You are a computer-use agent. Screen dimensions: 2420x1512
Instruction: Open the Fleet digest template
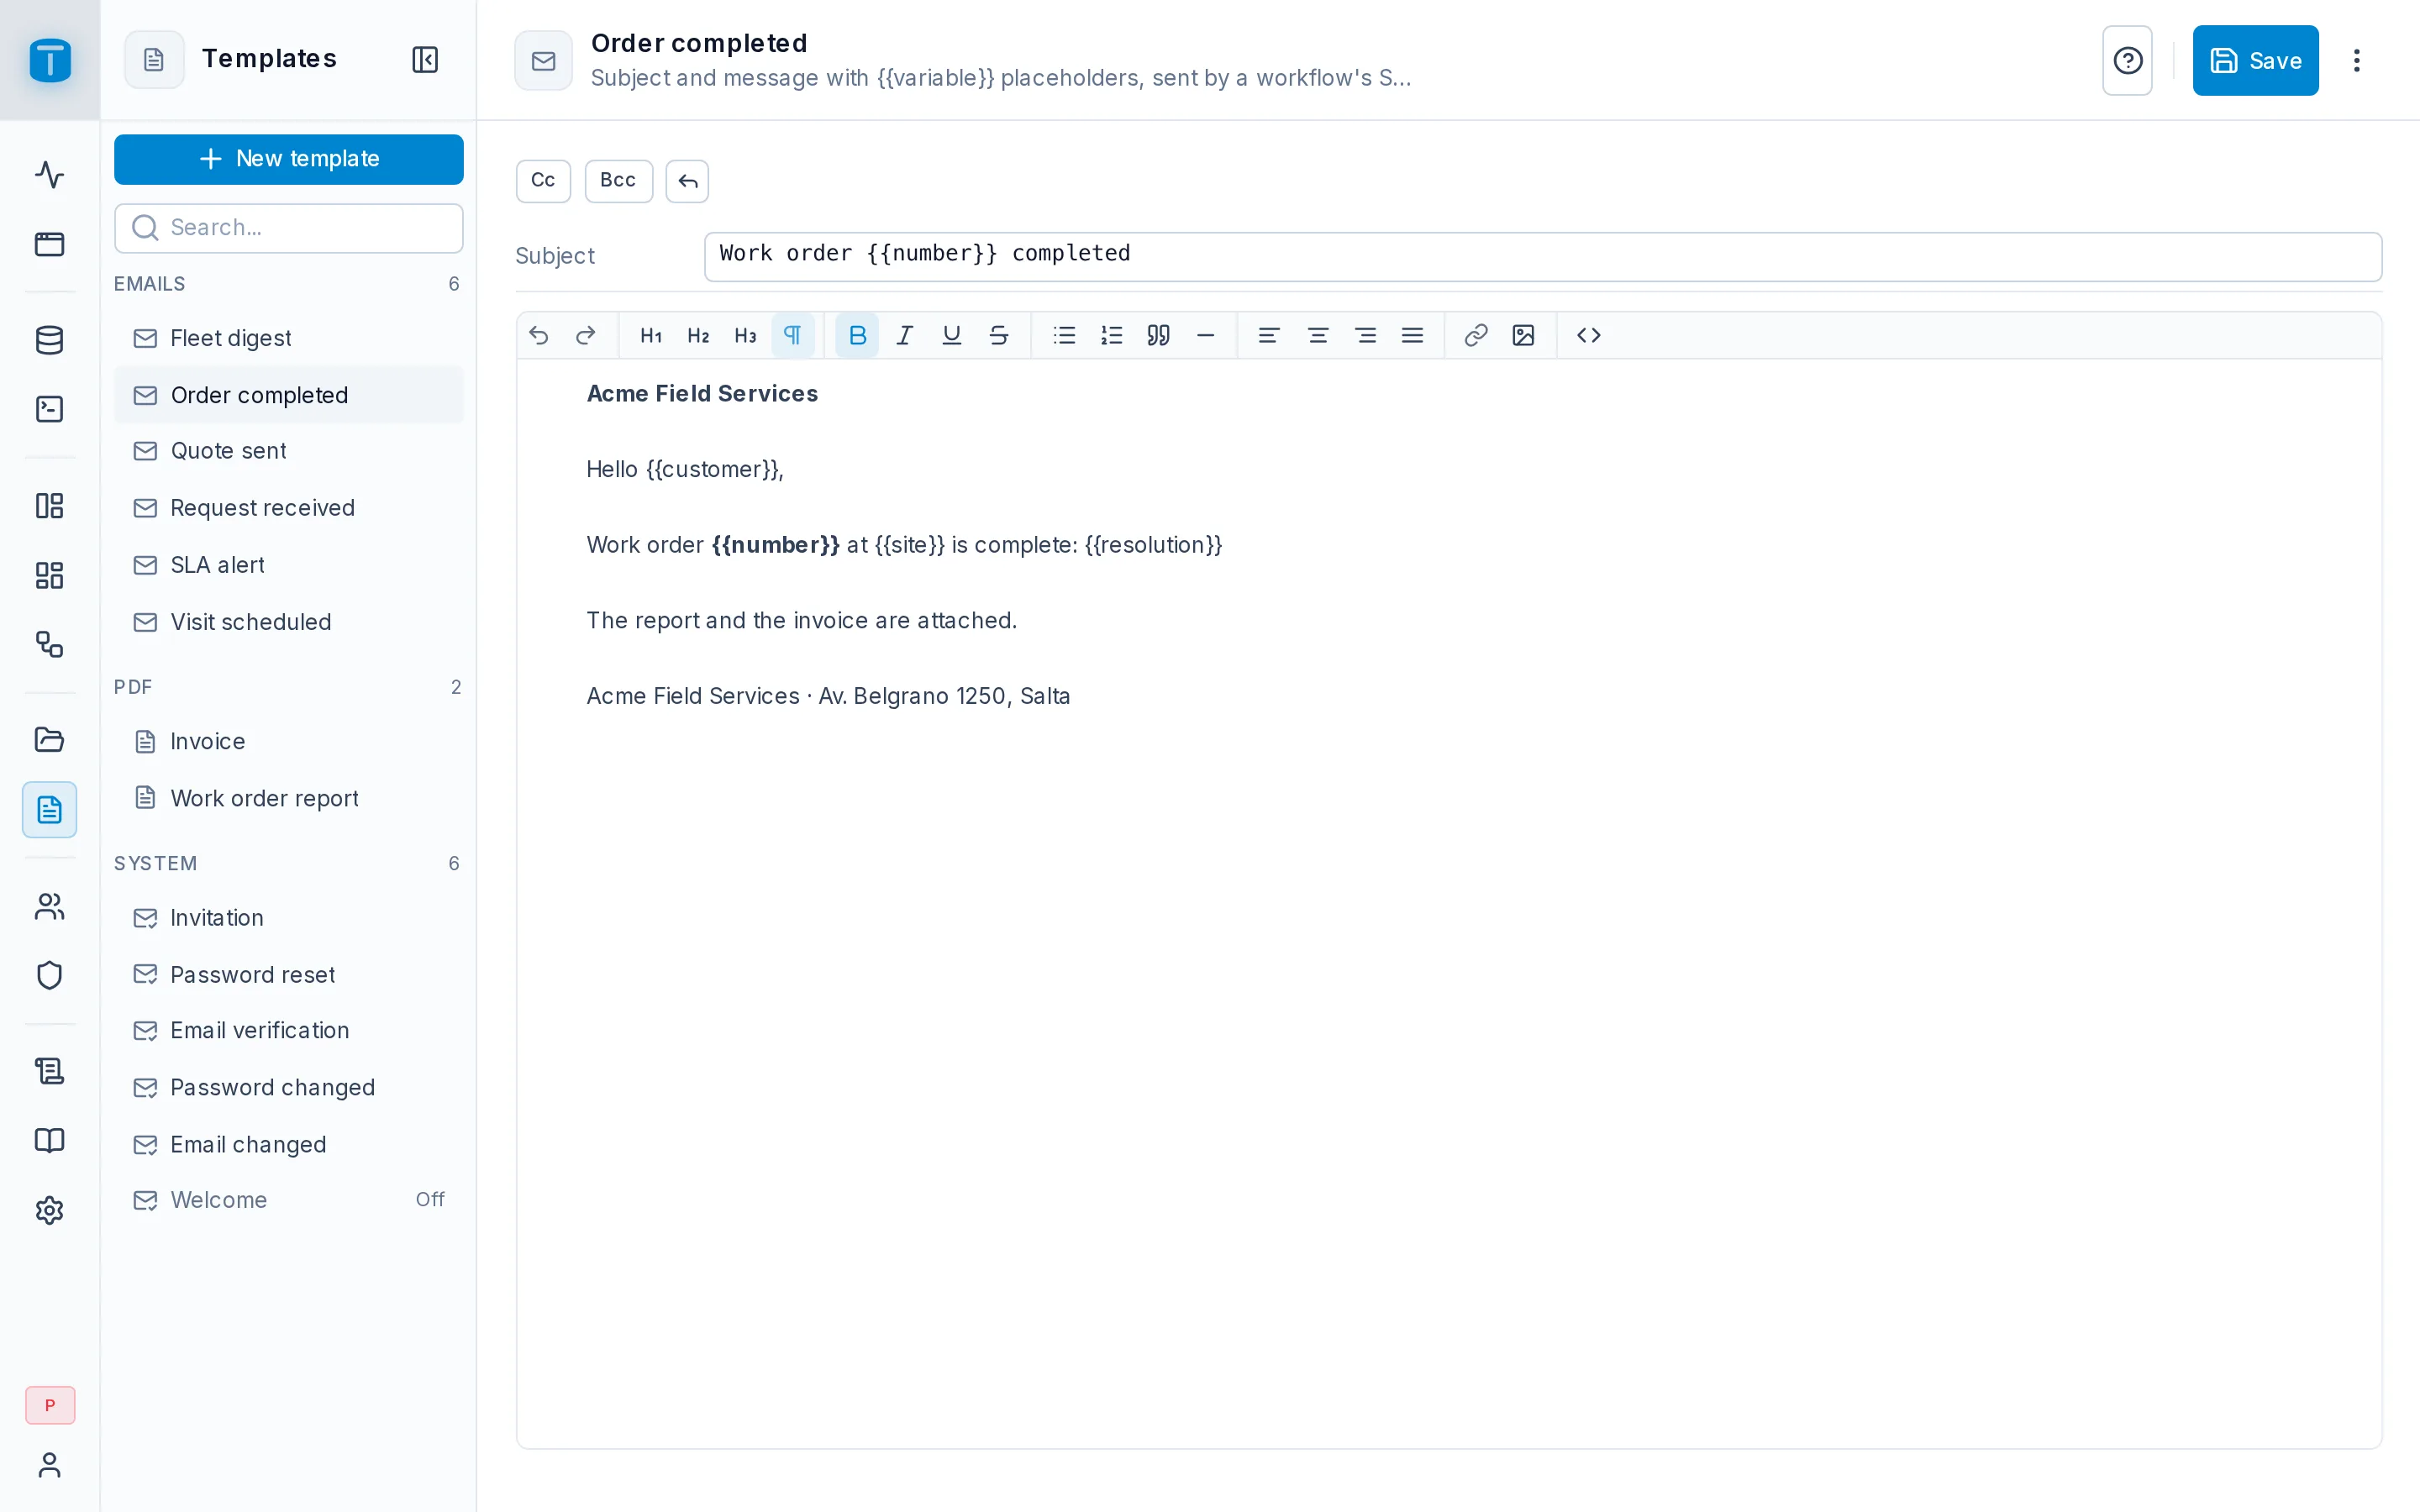289,338
